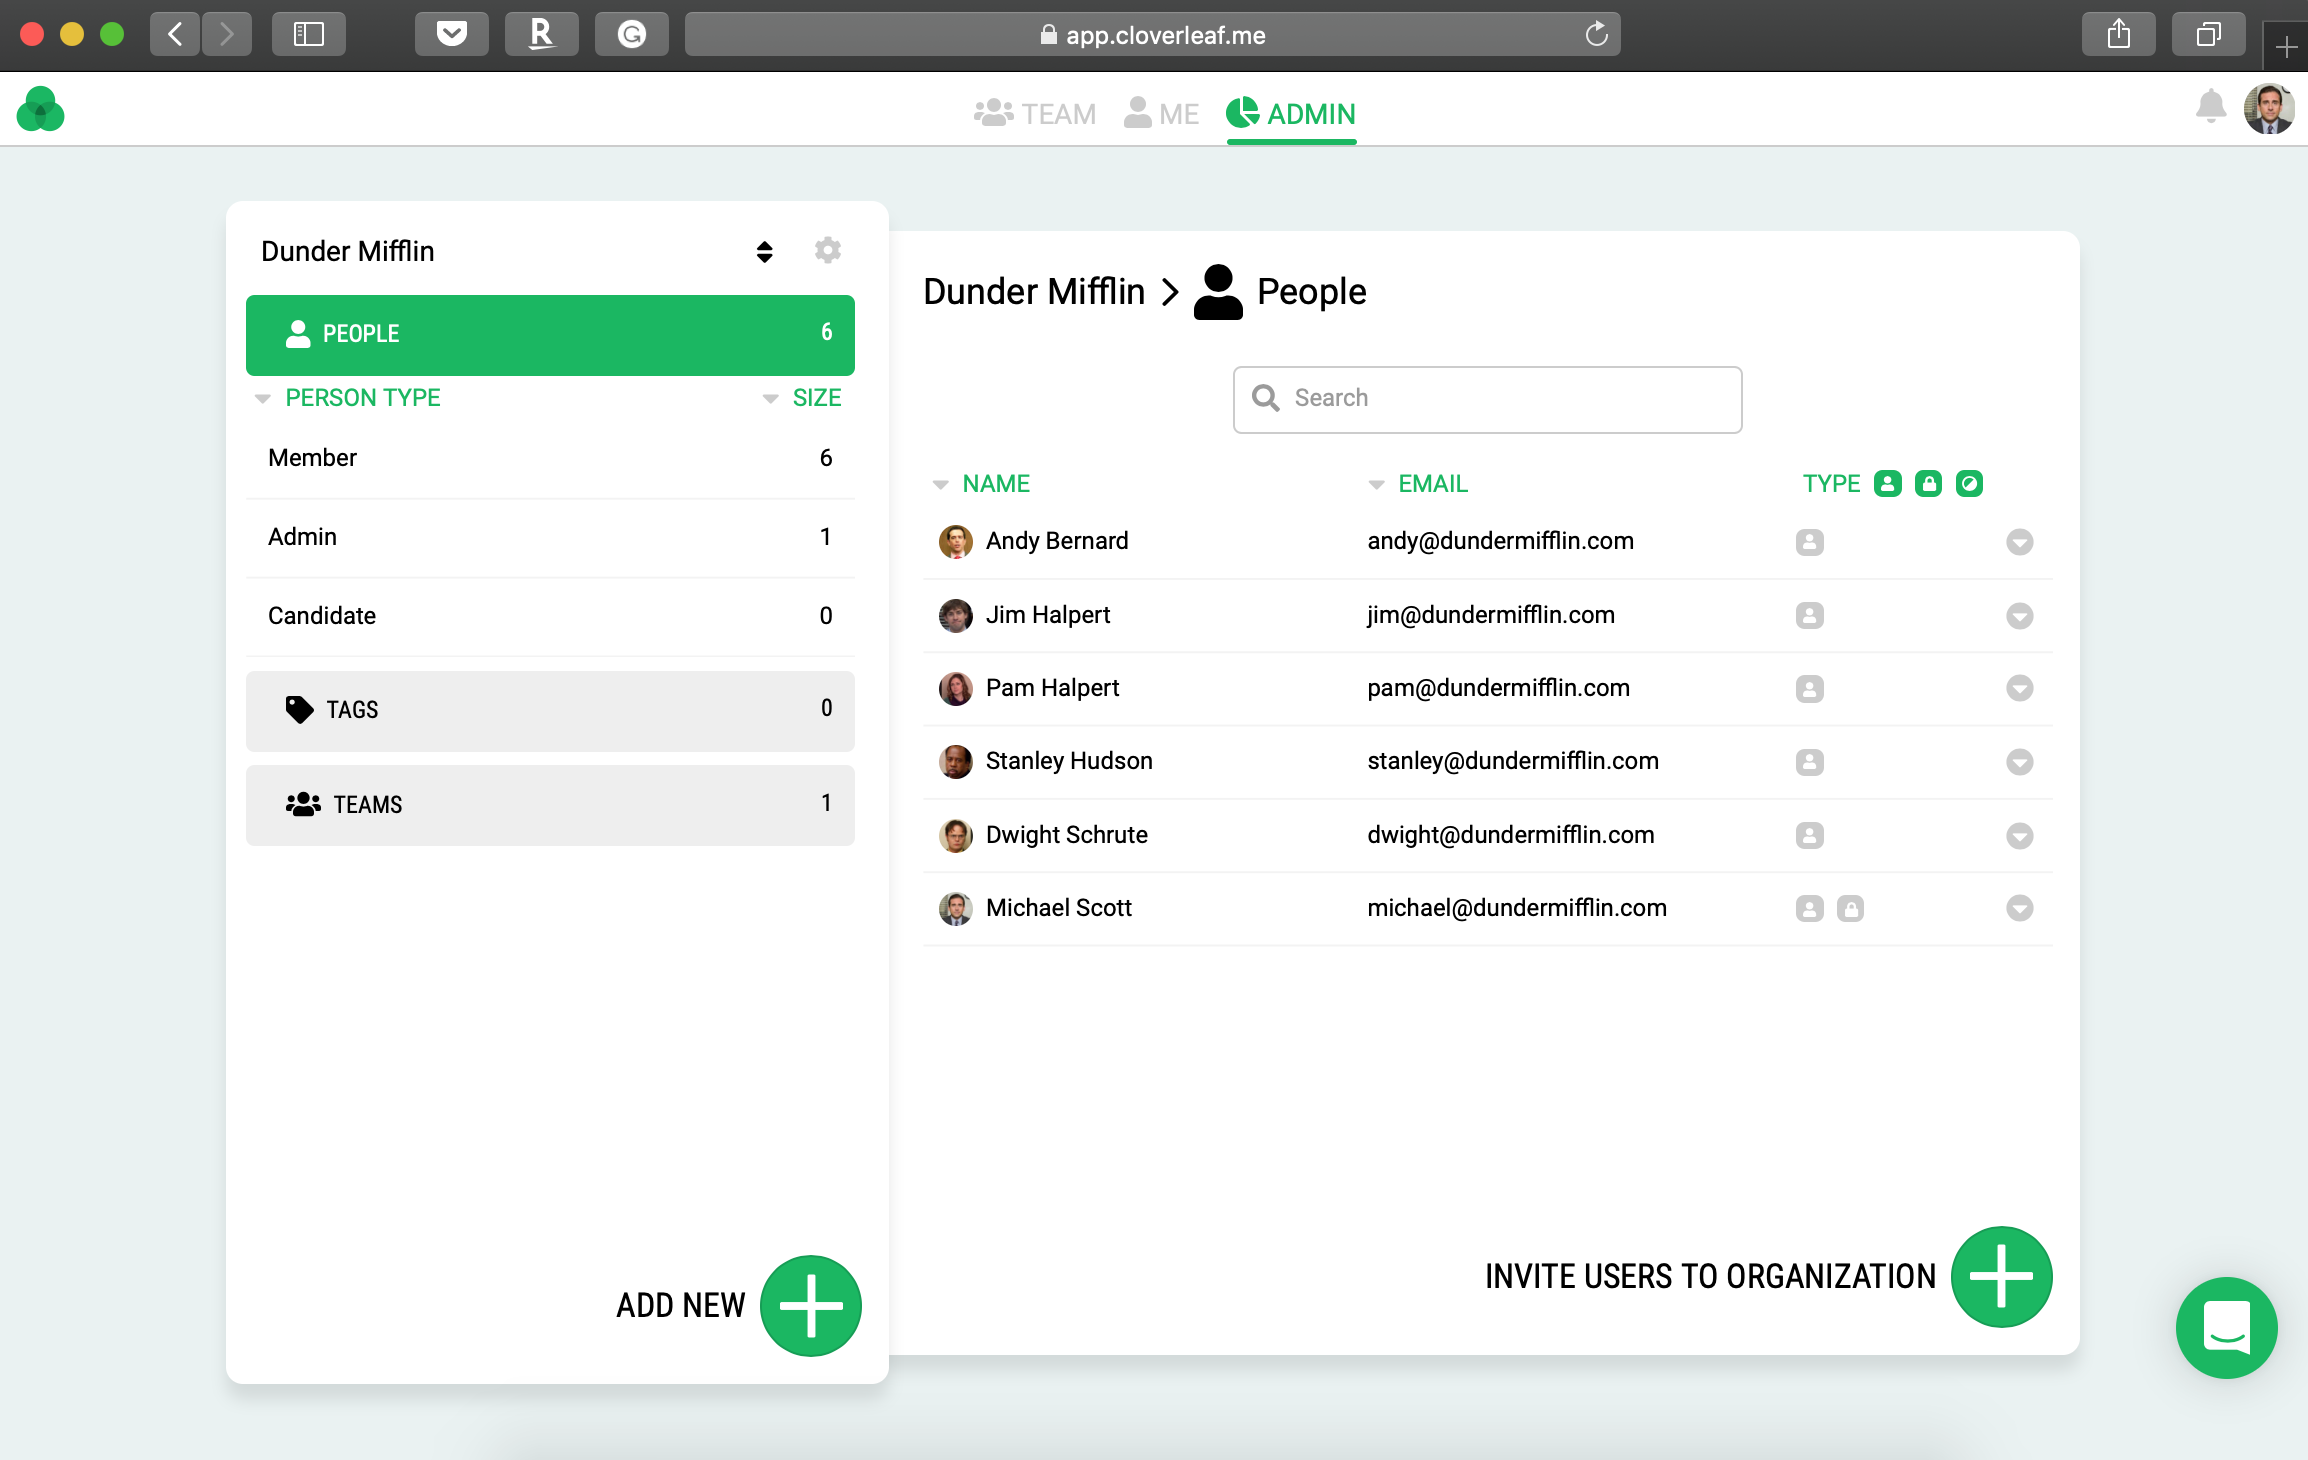Click Dwight Schrute's avatar photo

click(x=956, y=835)
